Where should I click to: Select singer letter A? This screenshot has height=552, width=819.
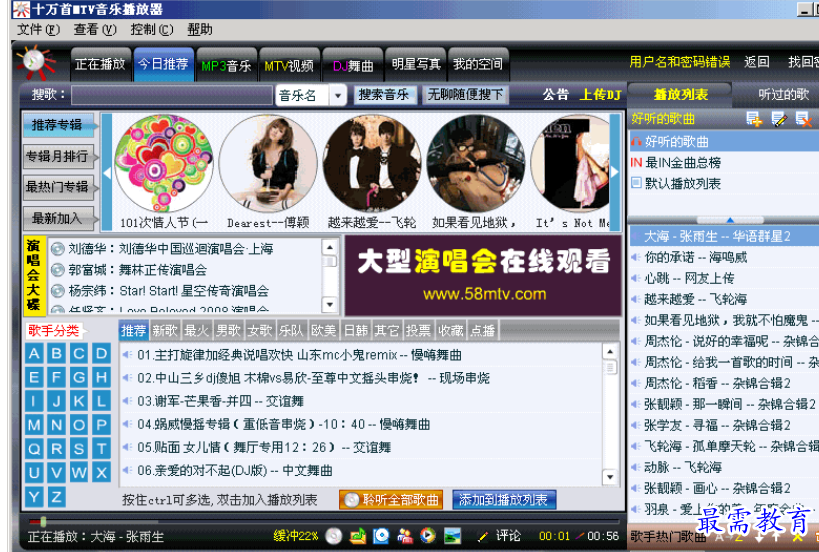(x=34, y=354)
